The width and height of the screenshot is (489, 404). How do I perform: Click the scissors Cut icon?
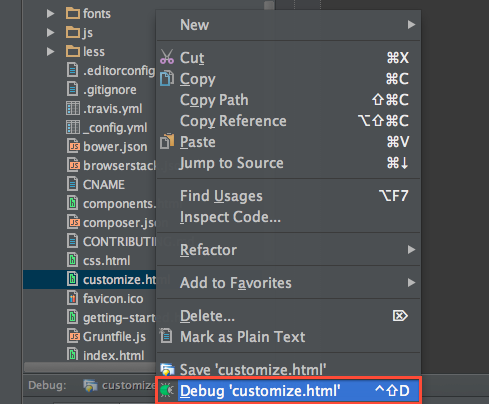click(167, 57)
